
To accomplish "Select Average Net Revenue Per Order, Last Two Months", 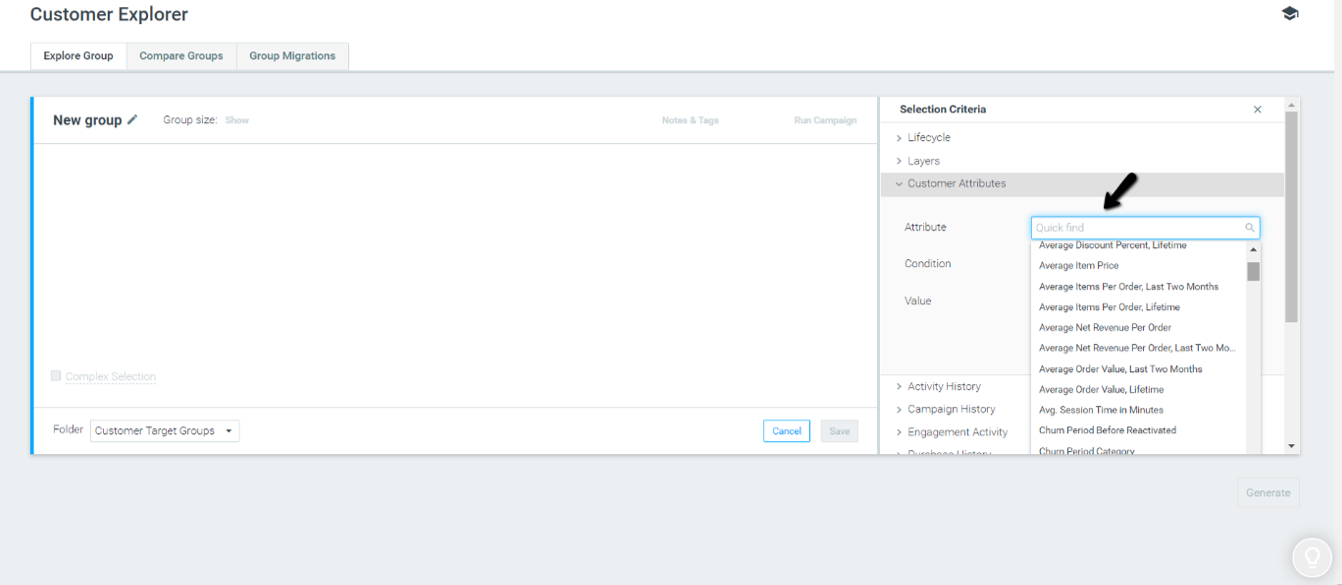I will pyautogui.click(x=1137, y=349).
